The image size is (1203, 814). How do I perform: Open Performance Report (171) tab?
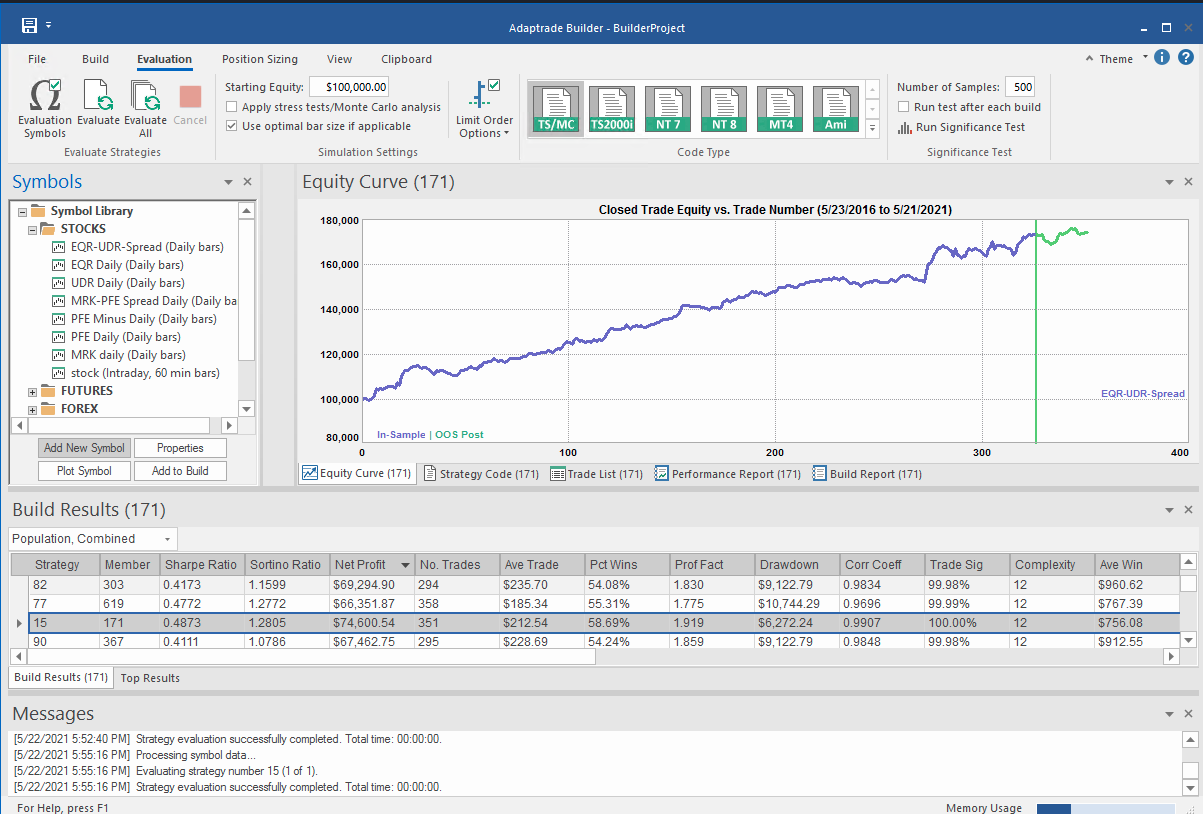tap(728, 474)
